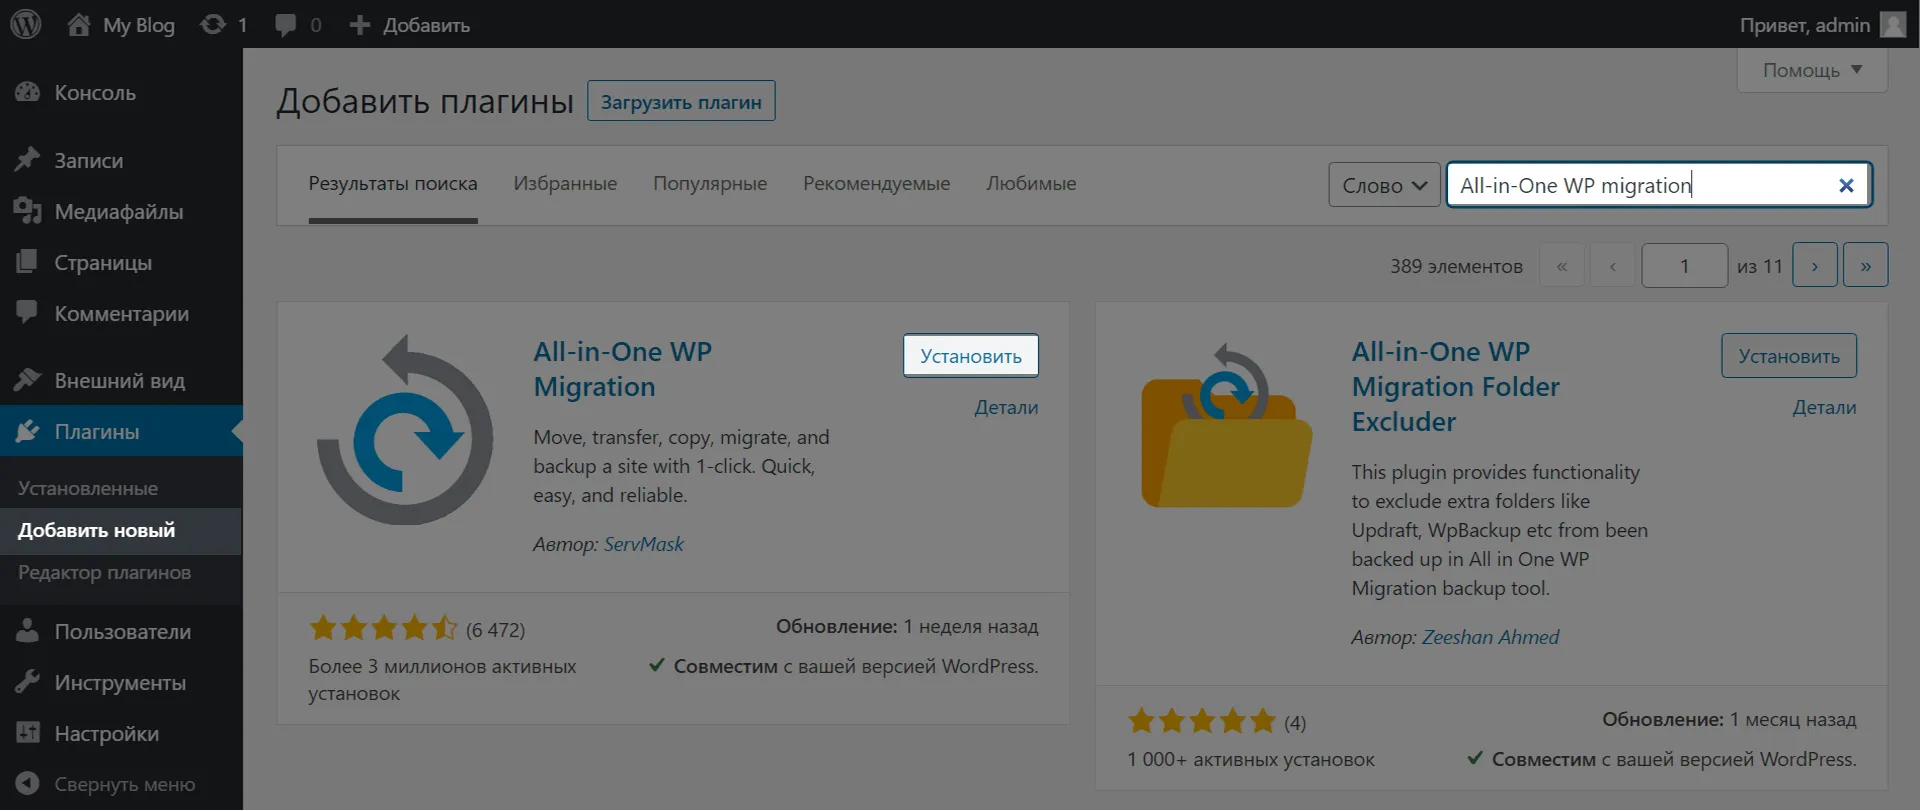This screenshot has width=1920, height=810.
Task: Click the Настройки settings icon
Action: tap(28, 733)
